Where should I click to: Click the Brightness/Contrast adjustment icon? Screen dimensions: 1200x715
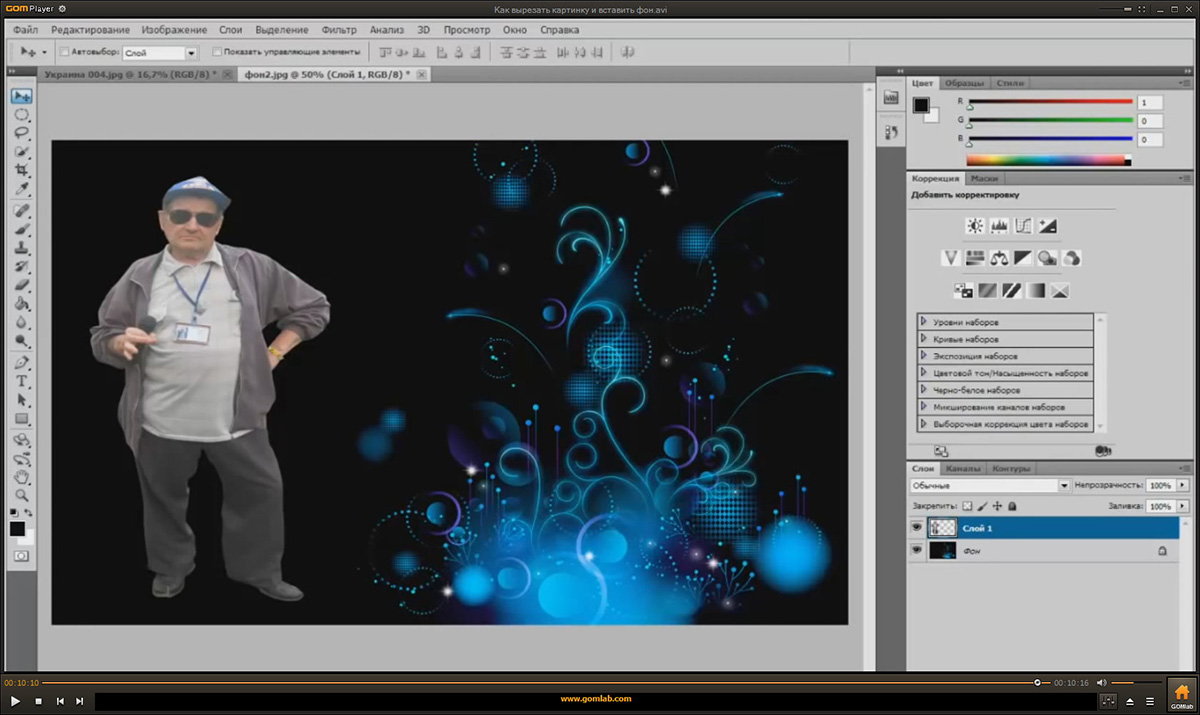pos(974,226)
